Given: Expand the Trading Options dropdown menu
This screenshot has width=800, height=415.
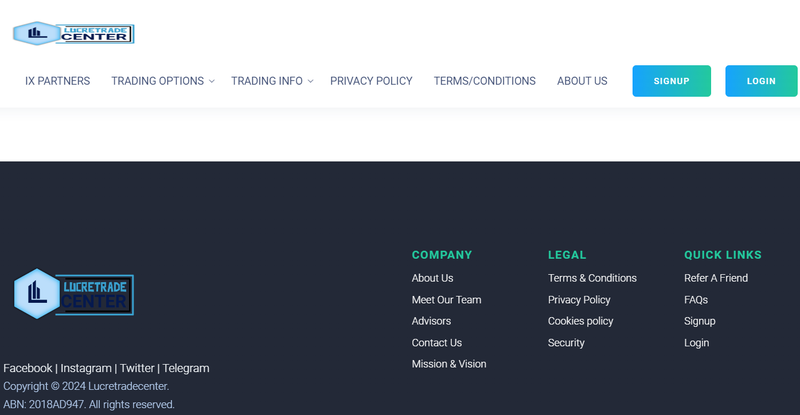Looking at the screenshot, I should coord(162,81).
